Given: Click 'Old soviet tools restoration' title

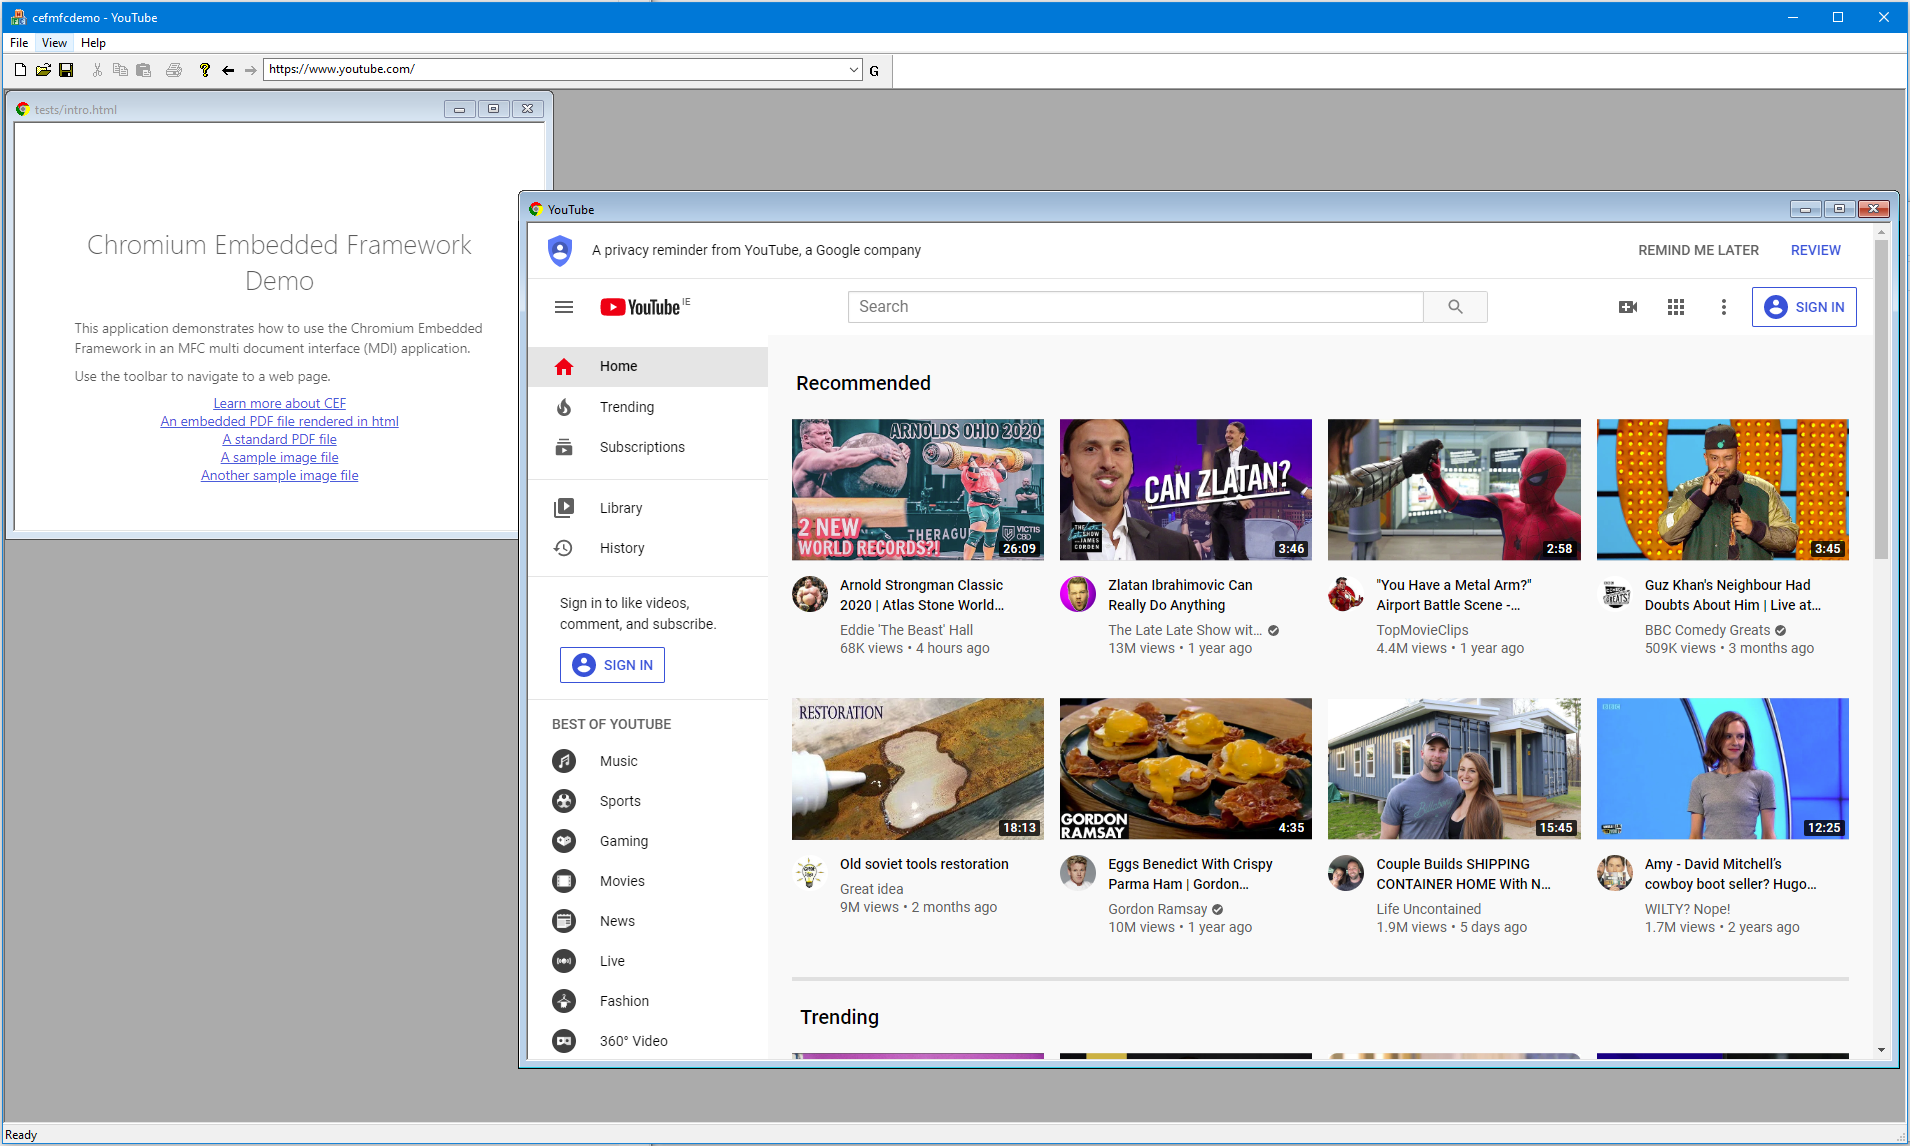Looking at the screenshot, I should tap(924, 864).
